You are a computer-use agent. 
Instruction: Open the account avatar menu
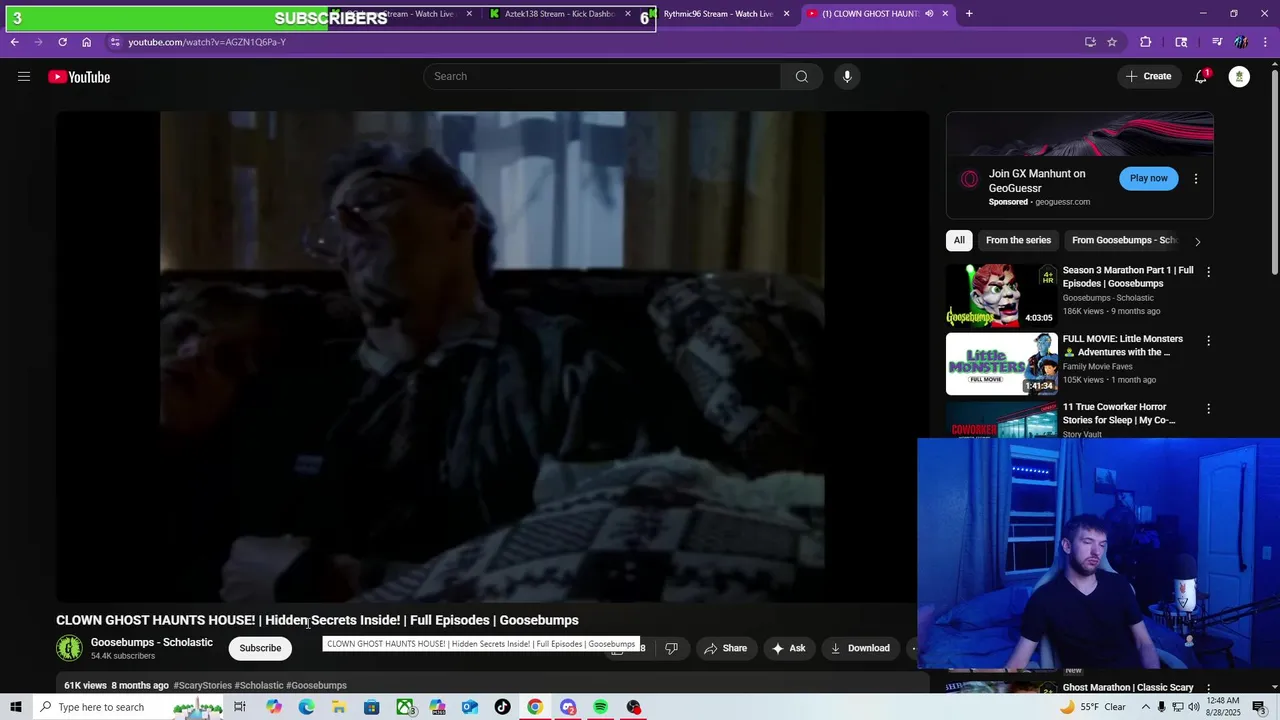coord(1239,77)
